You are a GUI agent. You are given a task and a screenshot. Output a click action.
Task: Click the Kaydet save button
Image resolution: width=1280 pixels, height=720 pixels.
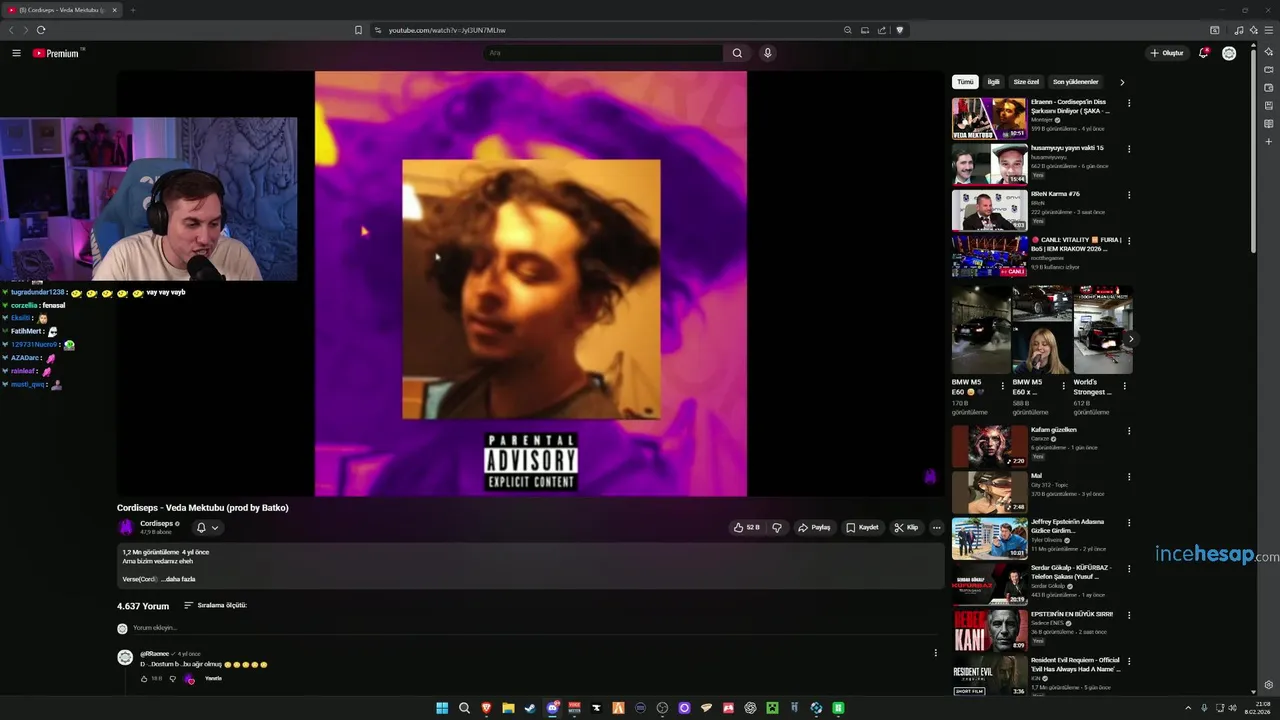[862, 527]
